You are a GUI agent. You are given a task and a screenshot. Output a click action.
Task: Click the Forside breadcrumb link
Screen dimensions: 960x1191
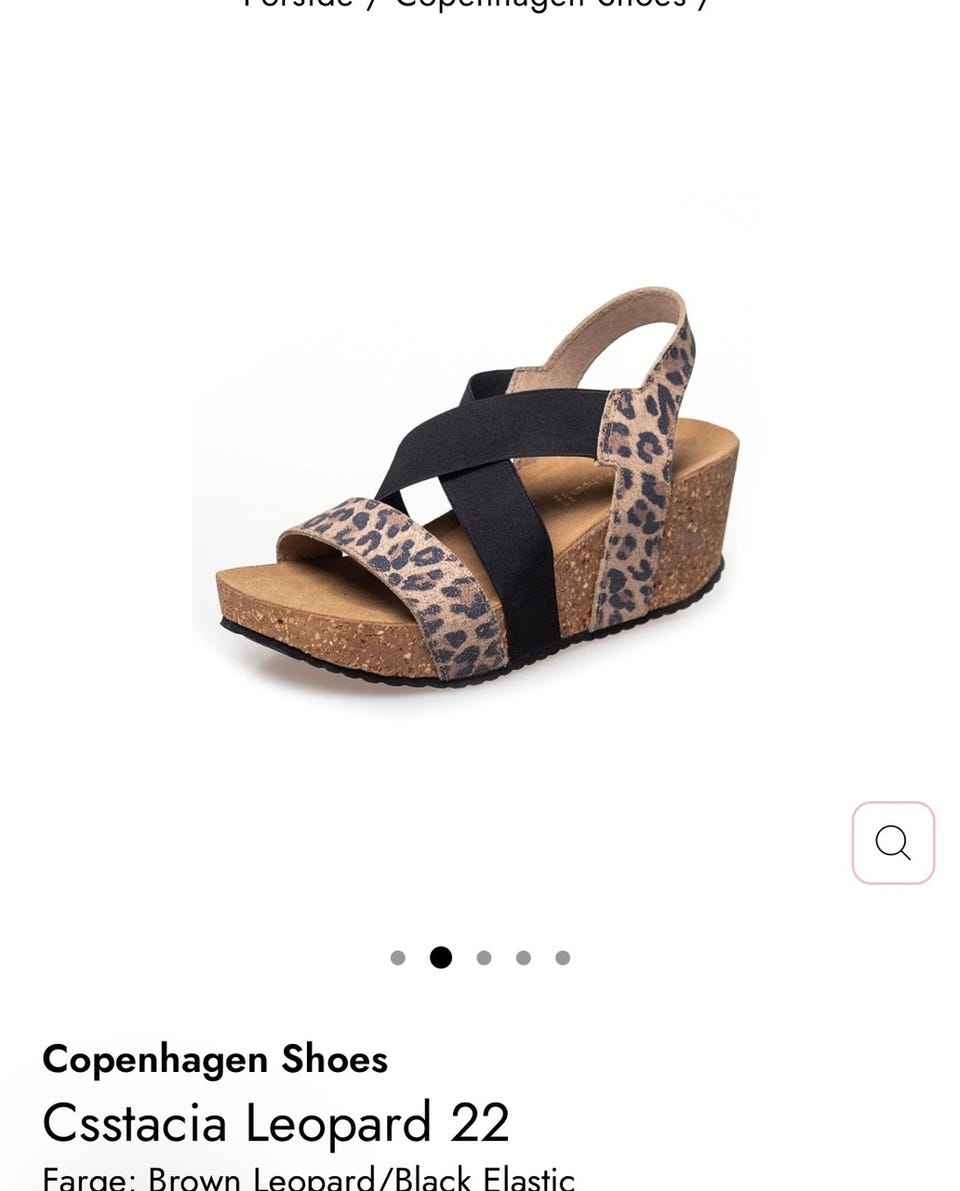coord(298,4)
